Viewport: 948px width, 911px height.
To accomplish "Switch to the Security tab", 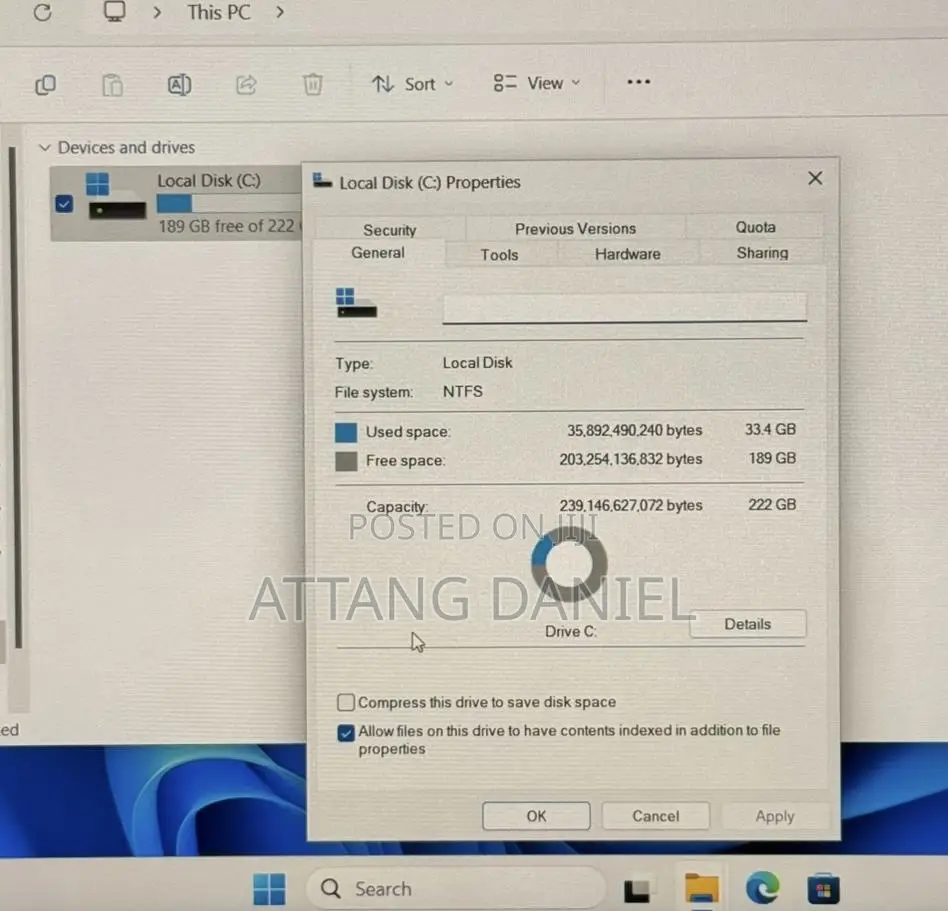I will point(390,230).
